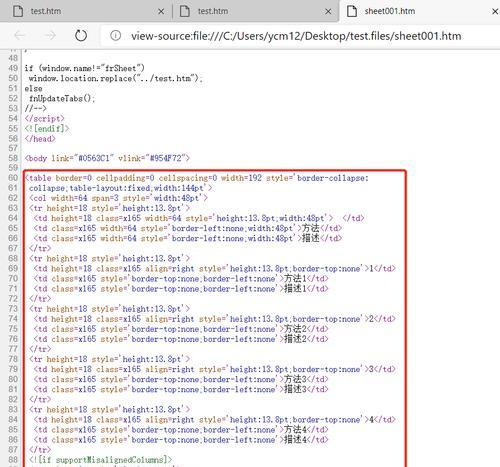Click the cell text 方法3
The height and width of the screenshot is (467, 500).
click(295, 379)
